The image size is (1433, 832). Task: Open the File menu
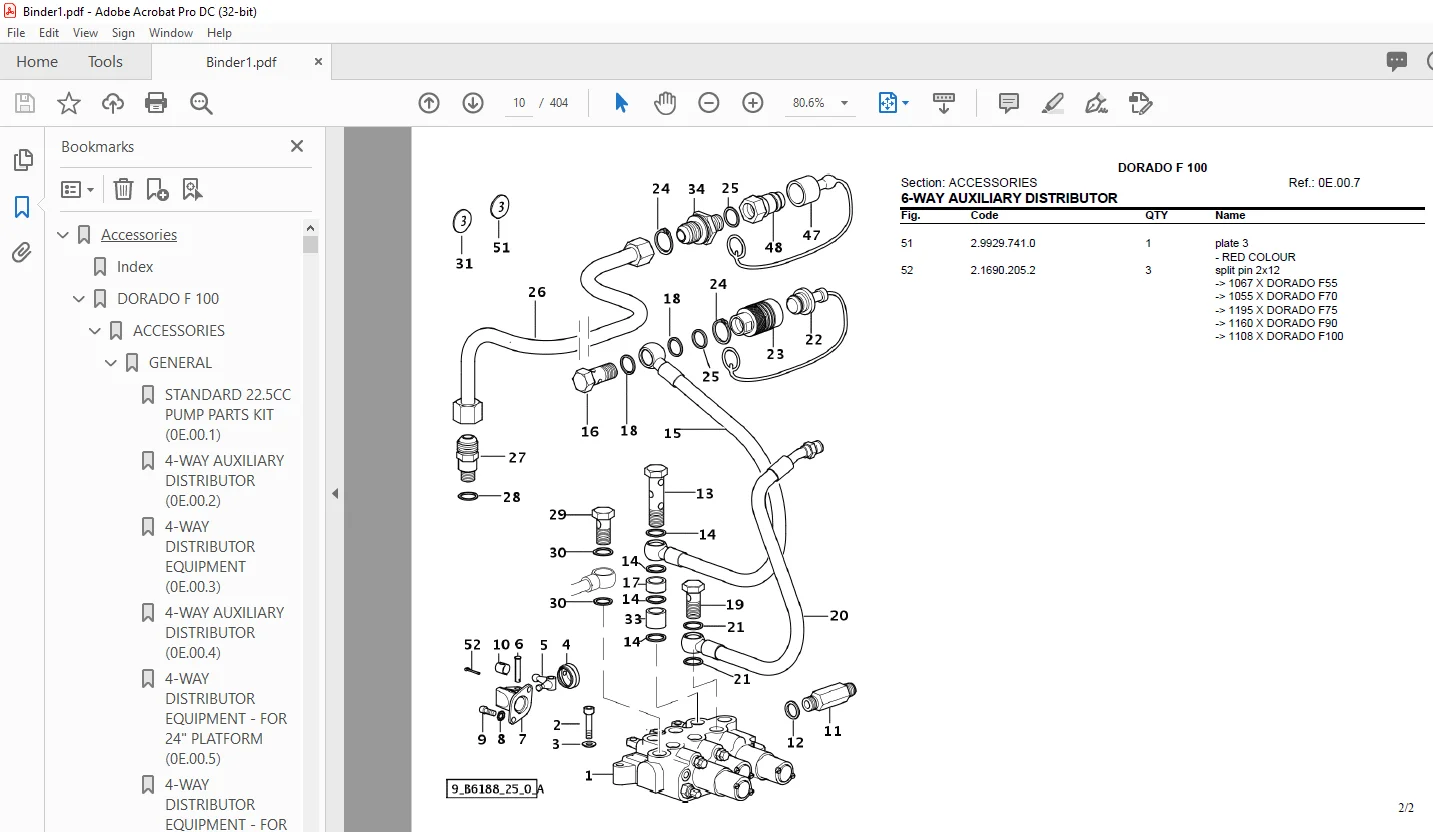(16, 33)
